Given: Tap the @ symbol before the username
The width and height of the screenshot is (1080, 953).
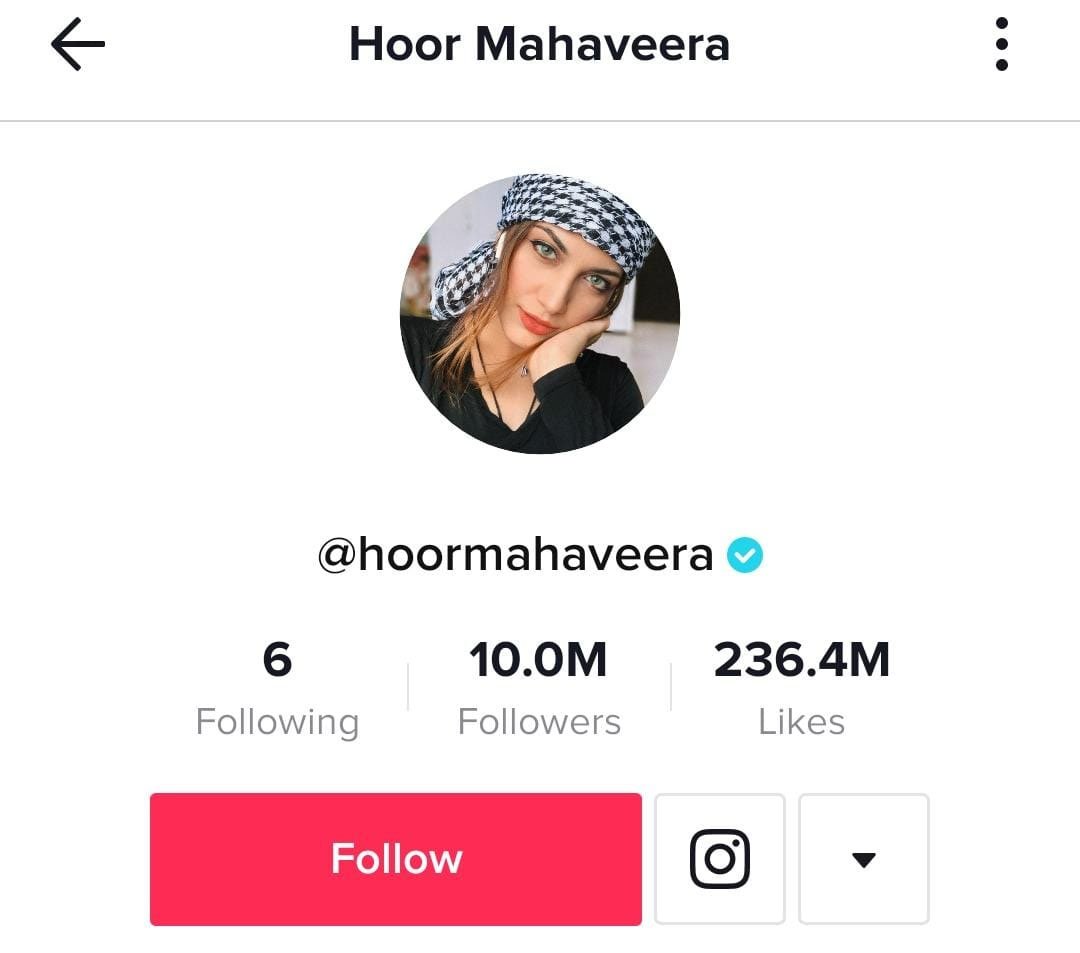Looking at the screenshot, I should (x=337, y=556).
